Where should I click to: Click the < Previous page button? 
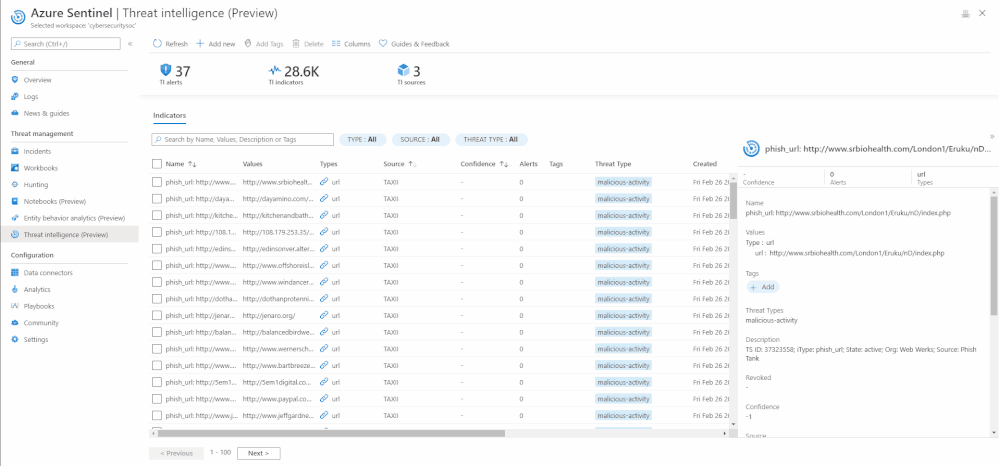pos(176,453)
